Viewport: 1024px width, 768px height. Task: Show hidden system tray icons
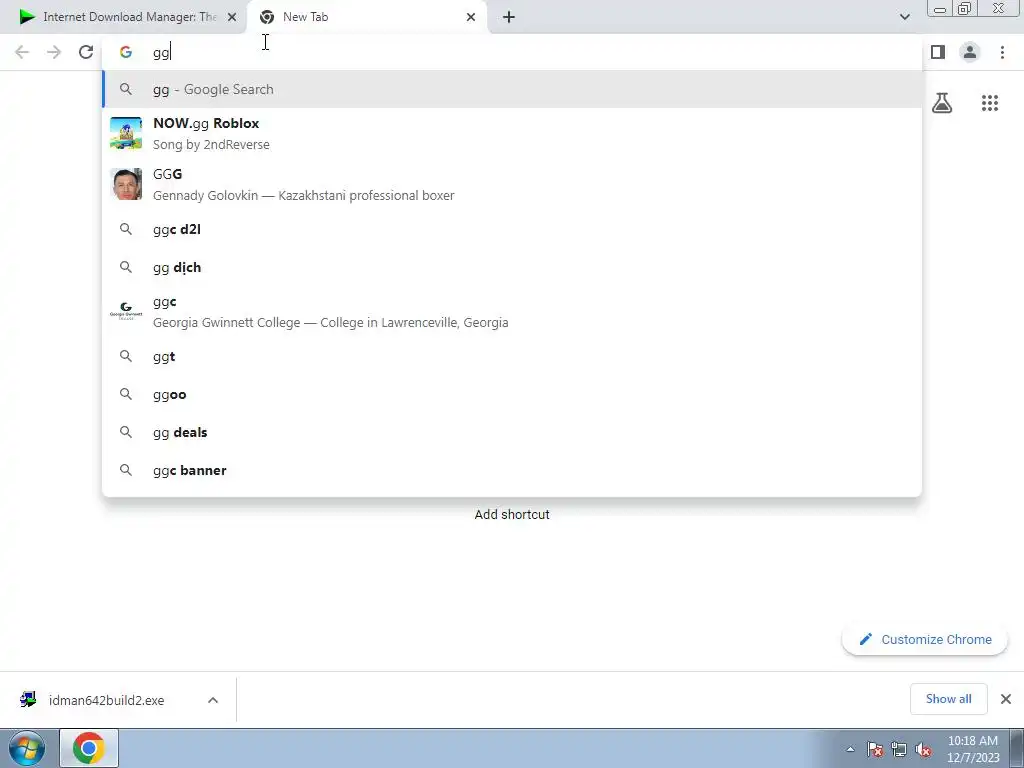(x=850, y=749)
